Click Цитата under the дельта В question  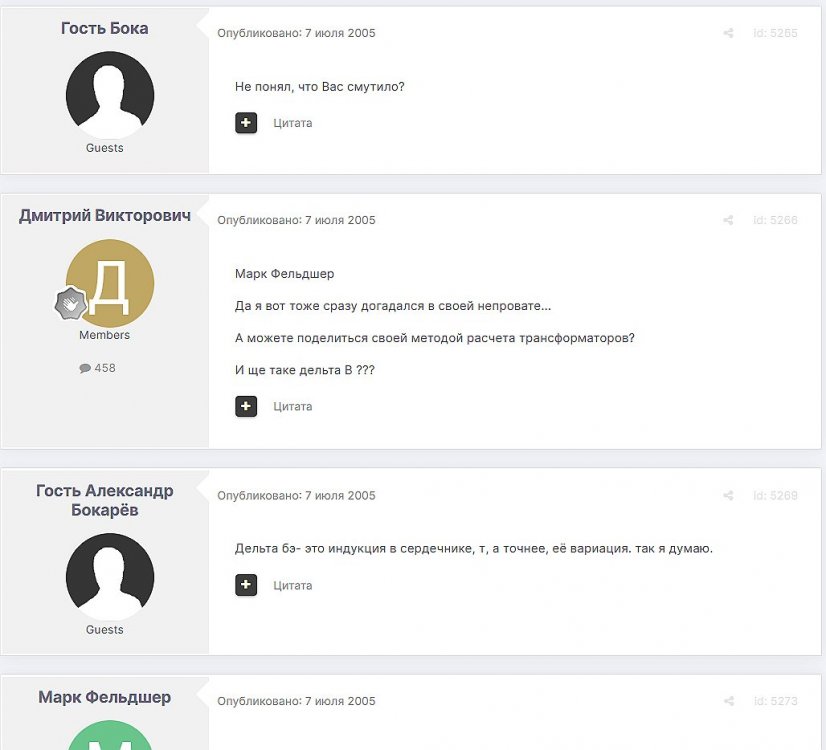292,406
